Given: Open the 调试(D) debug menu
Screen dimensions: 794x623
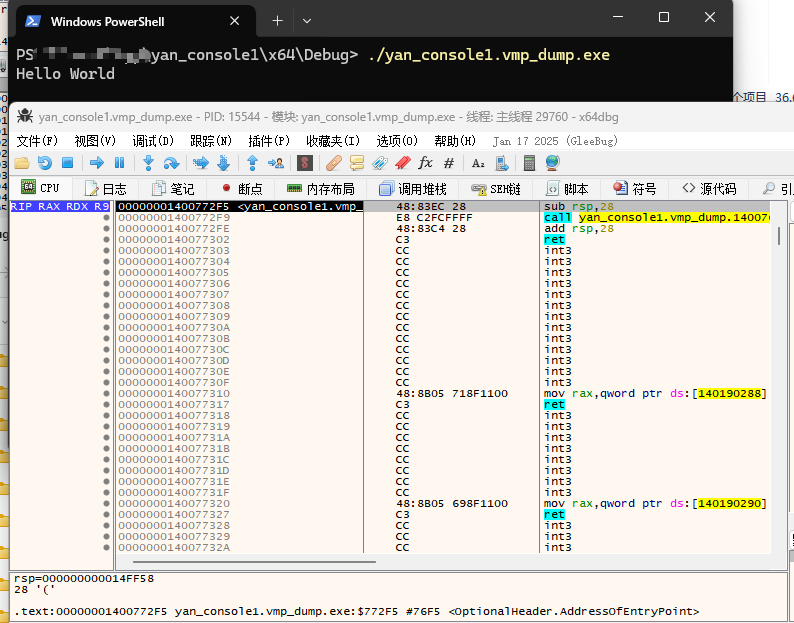Looking at the screenshot, I should coord(153,141).
